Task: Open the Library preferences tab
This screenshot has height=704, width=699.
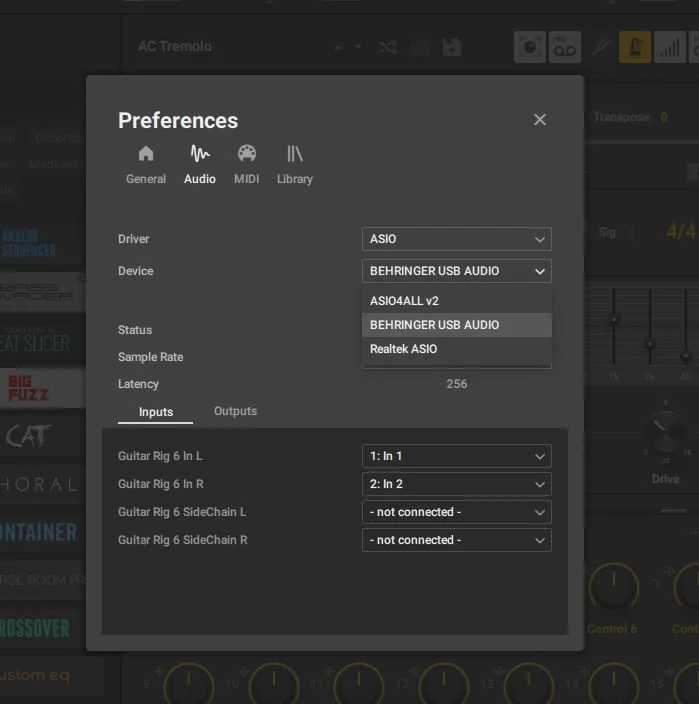Action: pos(295,164)
